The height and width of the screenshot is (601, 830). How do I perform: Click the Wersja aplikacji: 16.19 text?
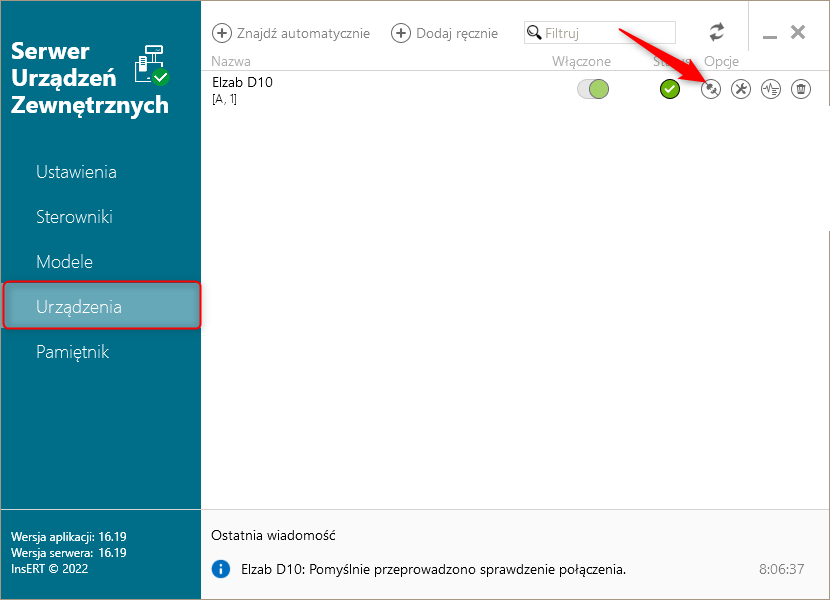click(69, 536)
